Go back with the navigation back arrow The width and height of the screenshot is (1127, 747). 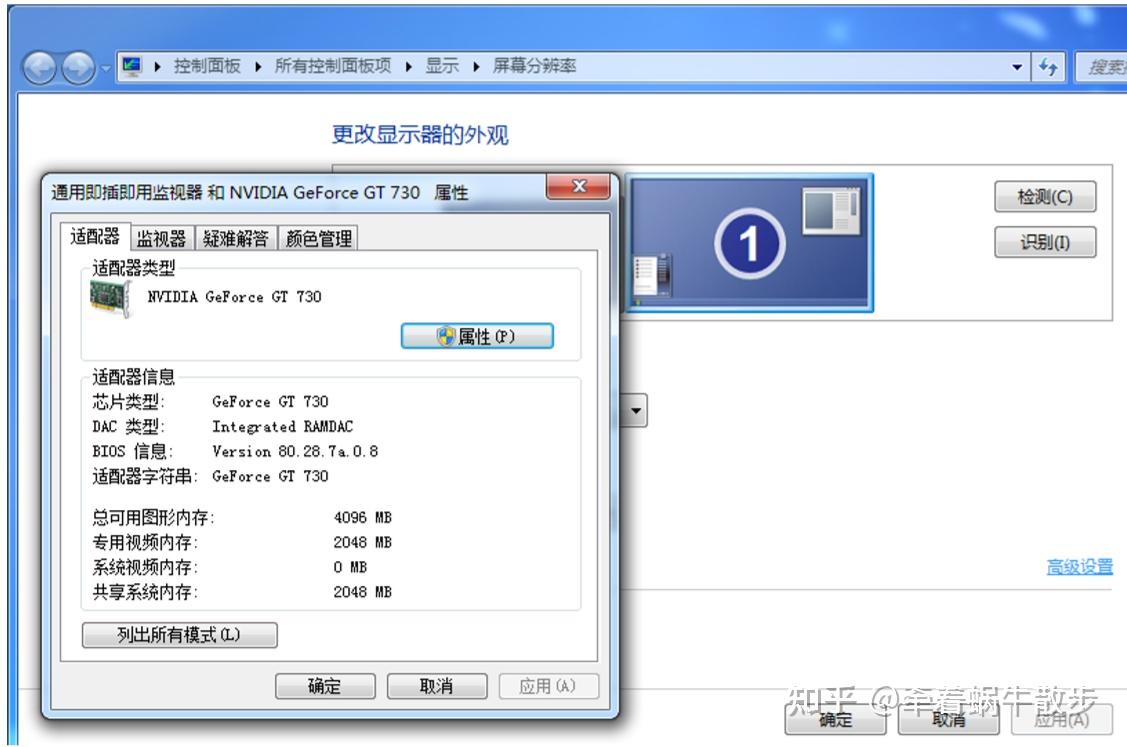(40, 68)
